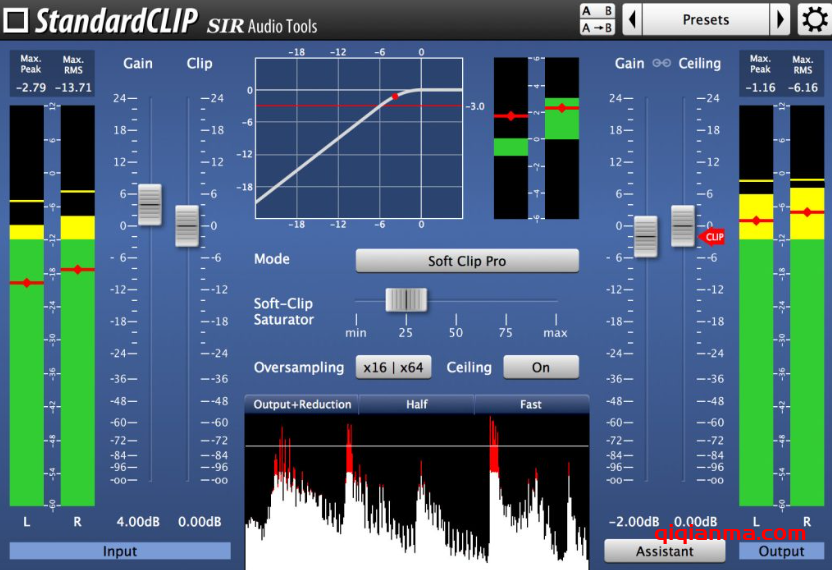Change the x16 | x64 oversampling setting
832x570 pixels.
[393, 367]
